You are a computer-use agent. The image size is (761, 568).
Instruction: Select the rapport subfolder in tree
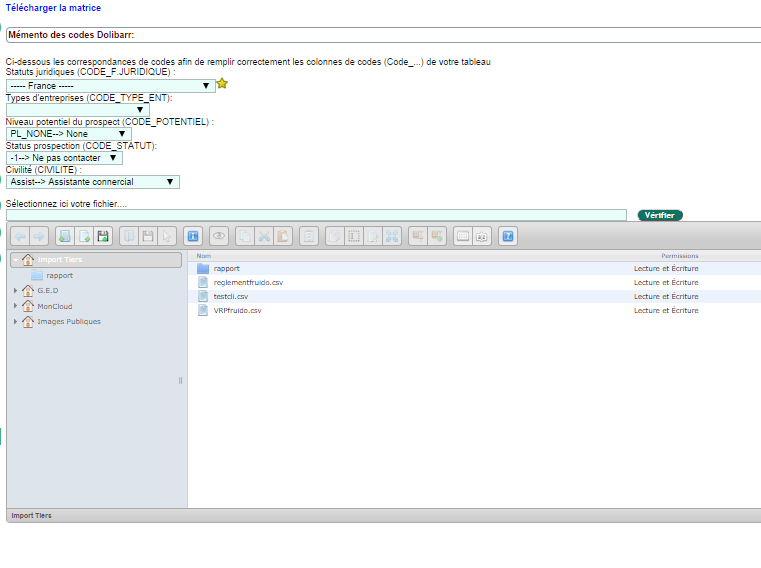(x=59, y=275)
